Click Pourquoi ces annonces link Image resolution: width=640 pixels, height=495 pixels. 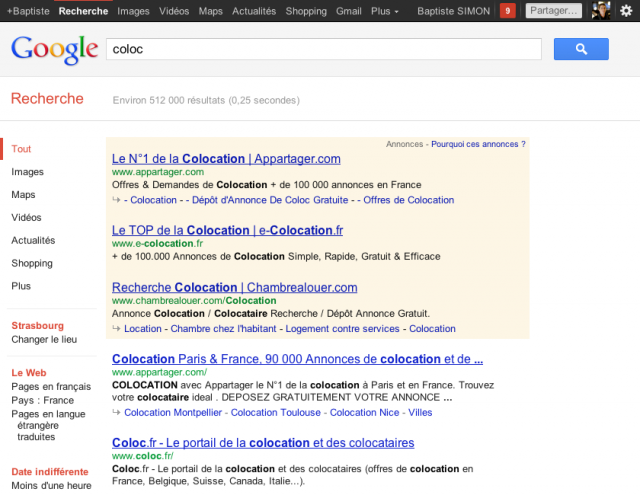point(478,144)
